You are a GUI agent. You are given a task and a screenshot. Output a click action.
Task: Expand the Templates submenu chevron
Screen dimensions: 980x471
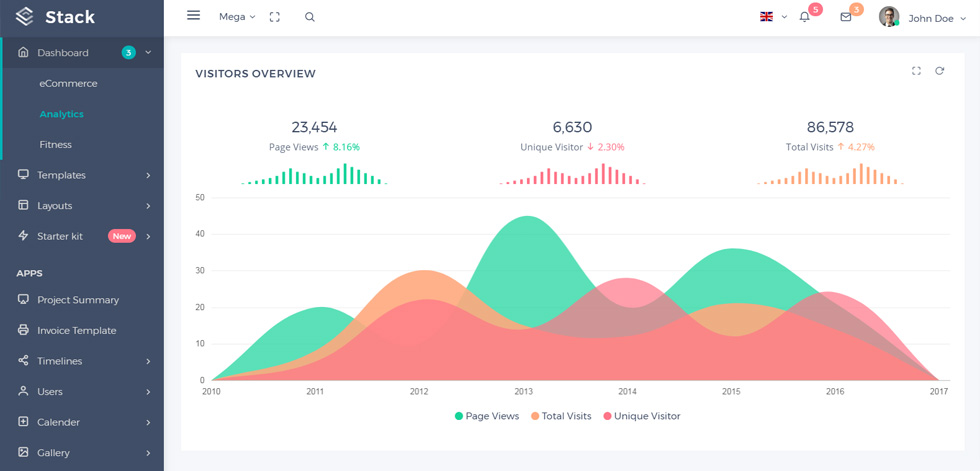point(148,176)
